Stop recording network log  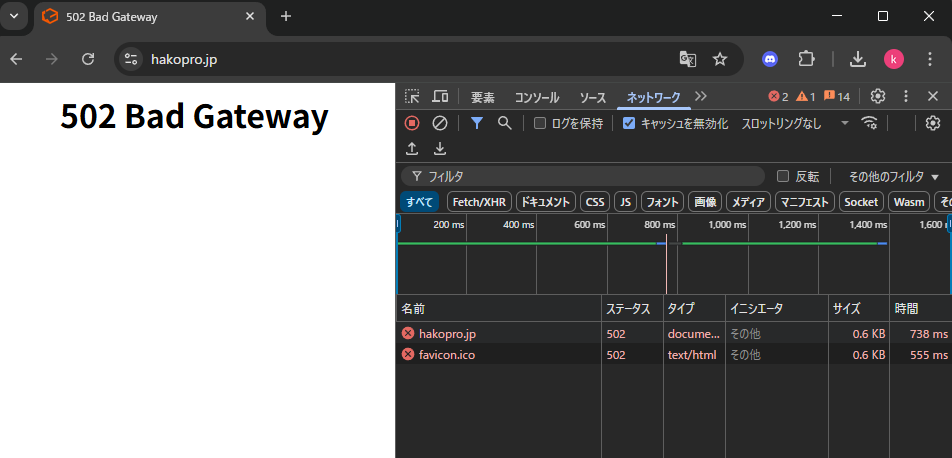click(412, 123)
